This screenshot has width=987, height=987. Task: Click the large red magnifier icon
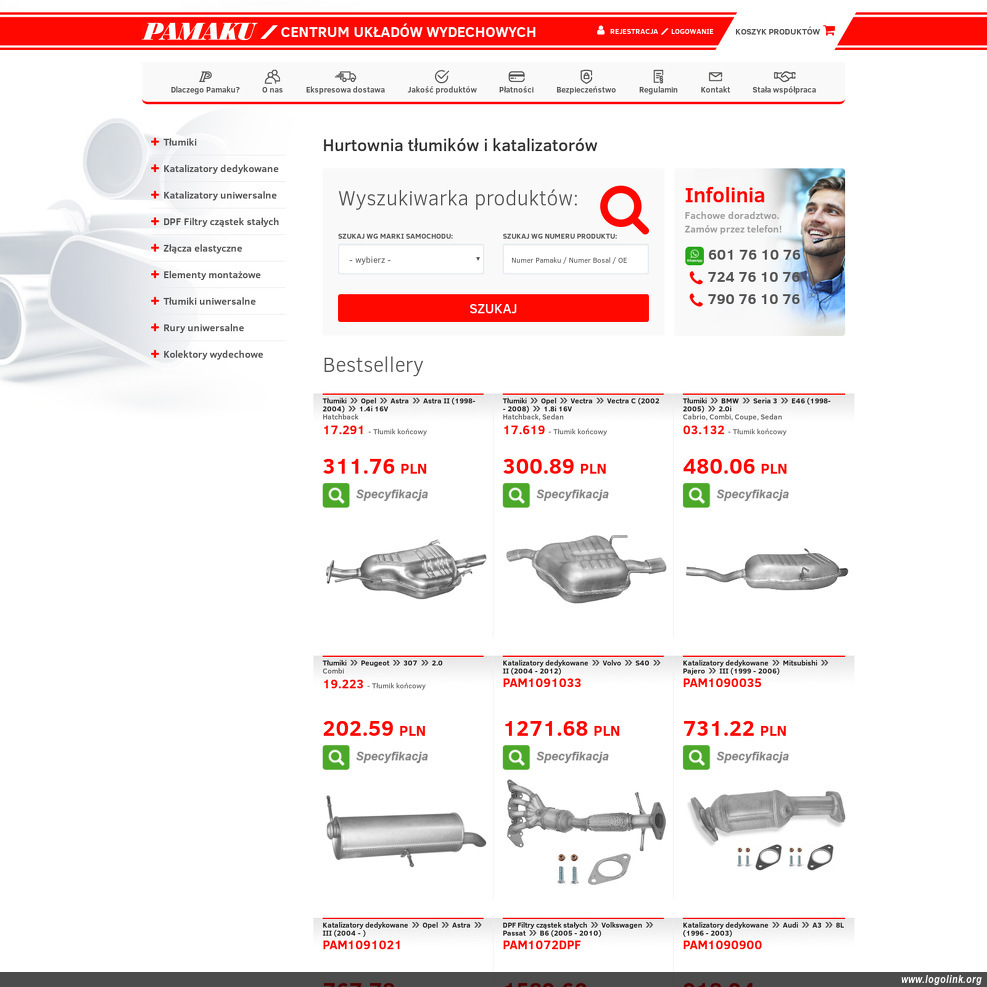tap(624, 209)
